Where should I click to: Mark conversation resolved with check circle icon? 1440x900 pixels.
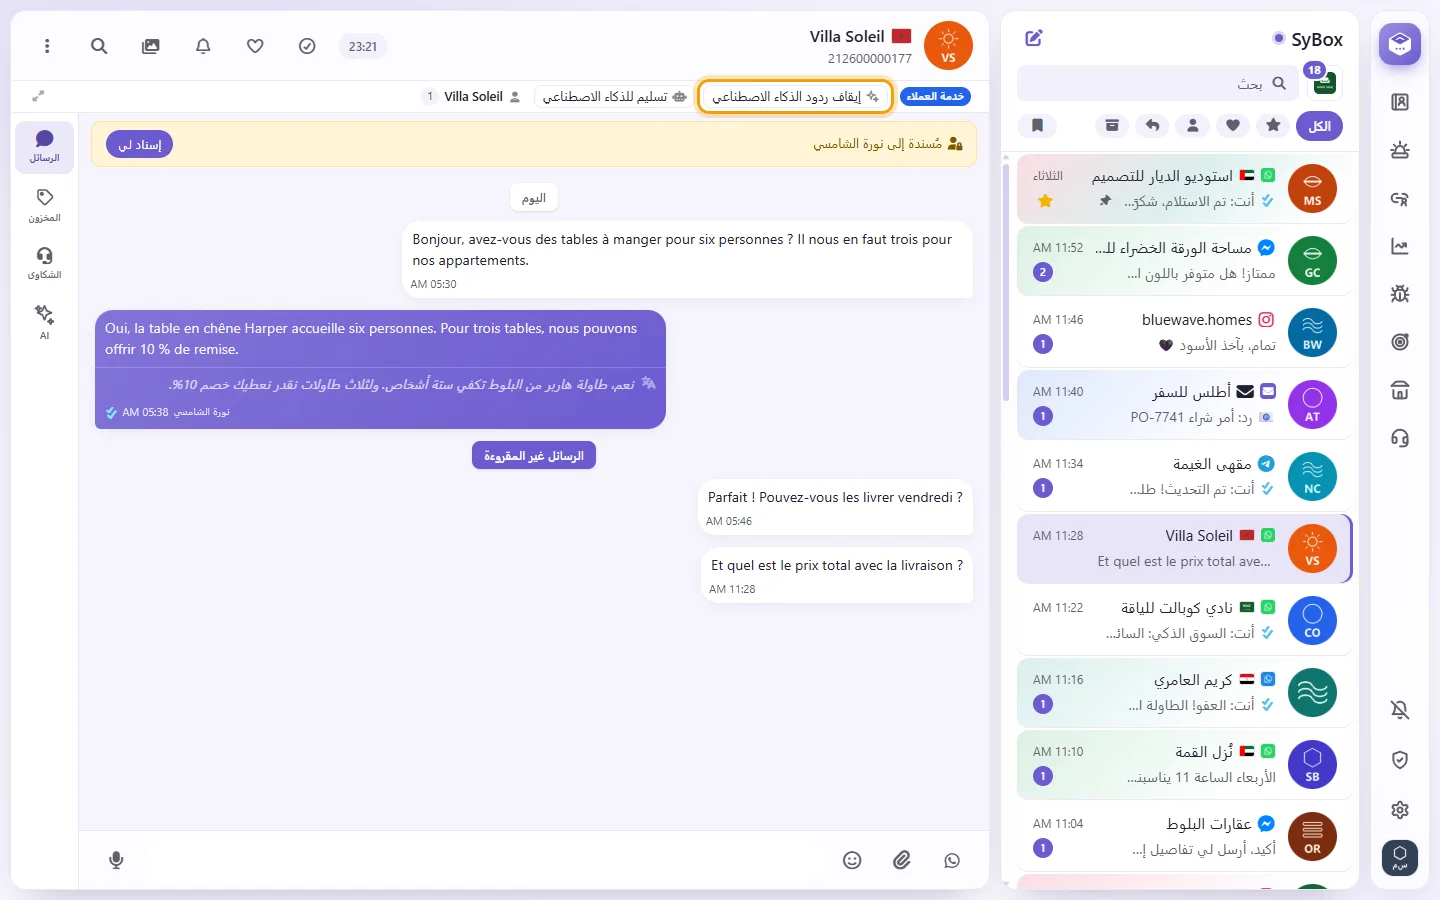pos(307,46)
